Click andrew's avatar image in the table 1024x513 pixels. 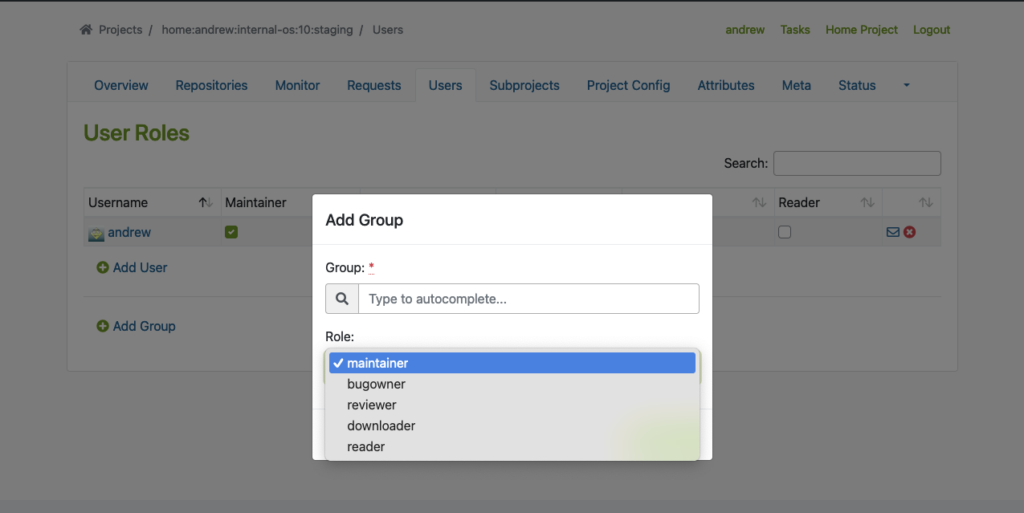pos(96,234)
